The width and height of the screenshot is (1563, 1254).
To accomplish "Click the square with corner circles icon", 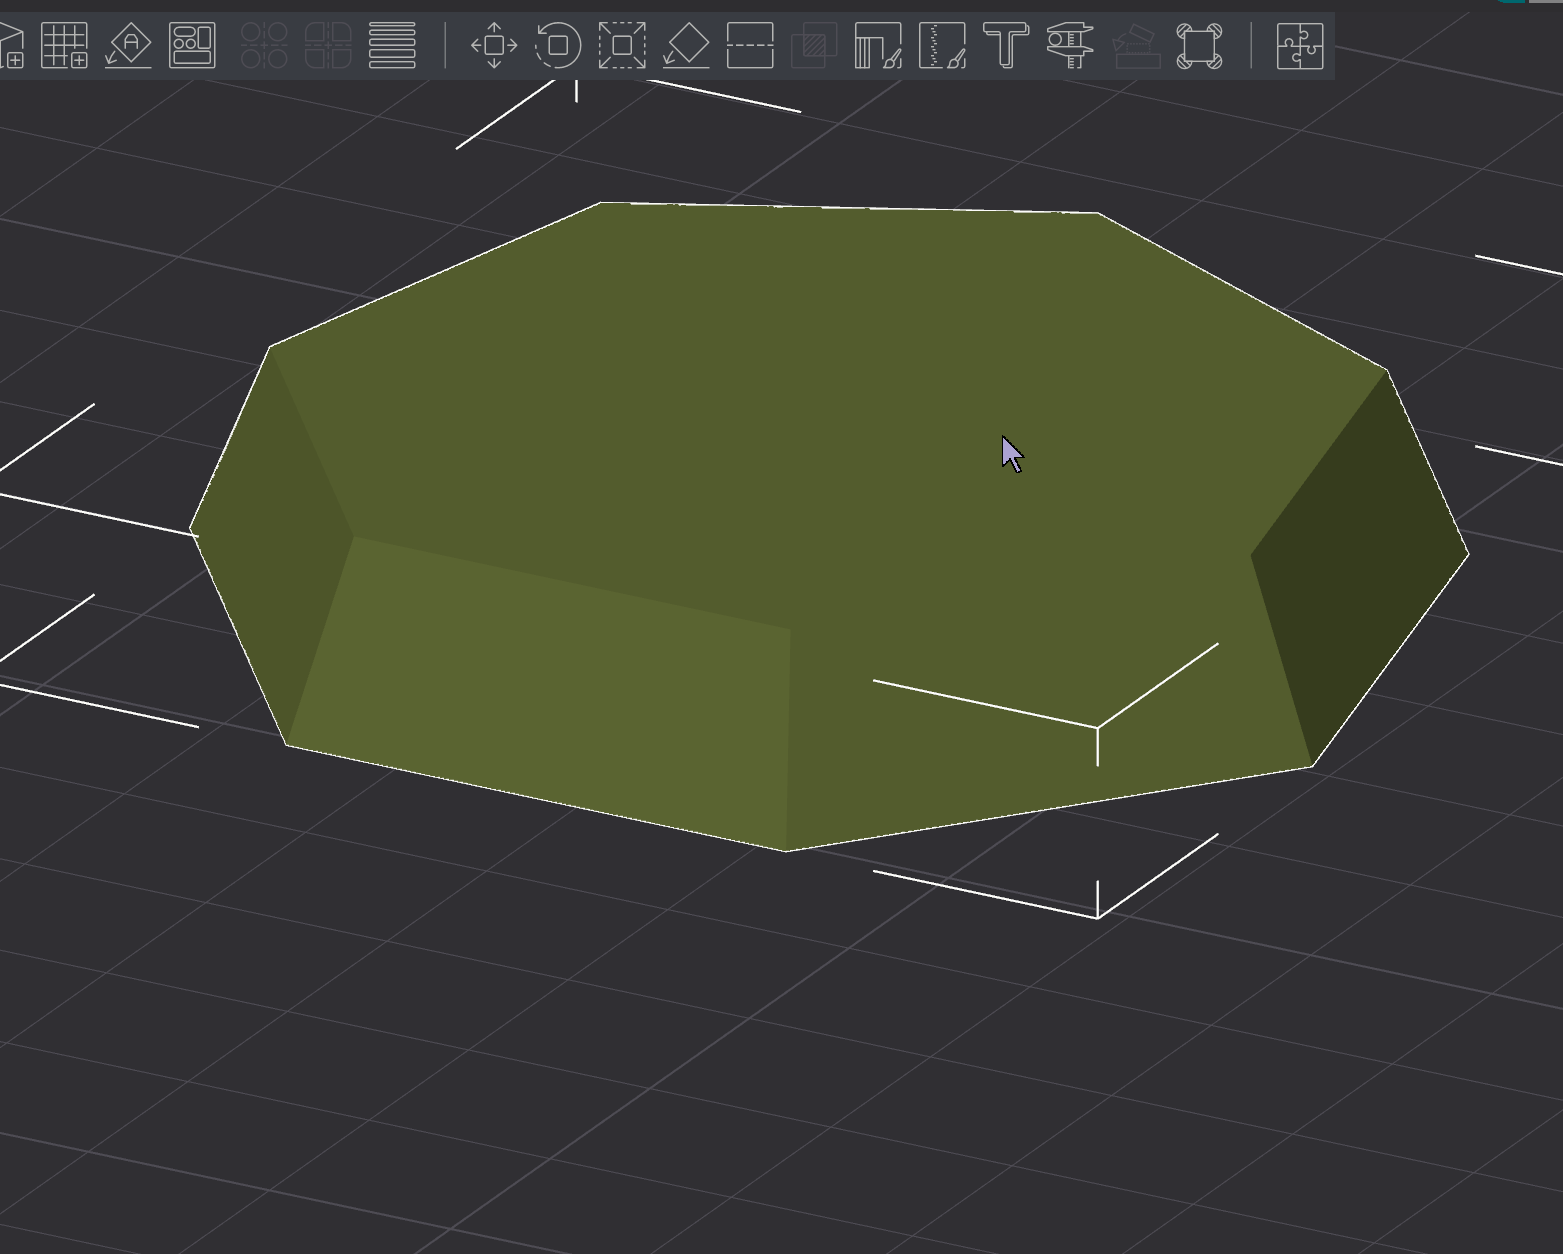I will click(x=1199, y=46).
